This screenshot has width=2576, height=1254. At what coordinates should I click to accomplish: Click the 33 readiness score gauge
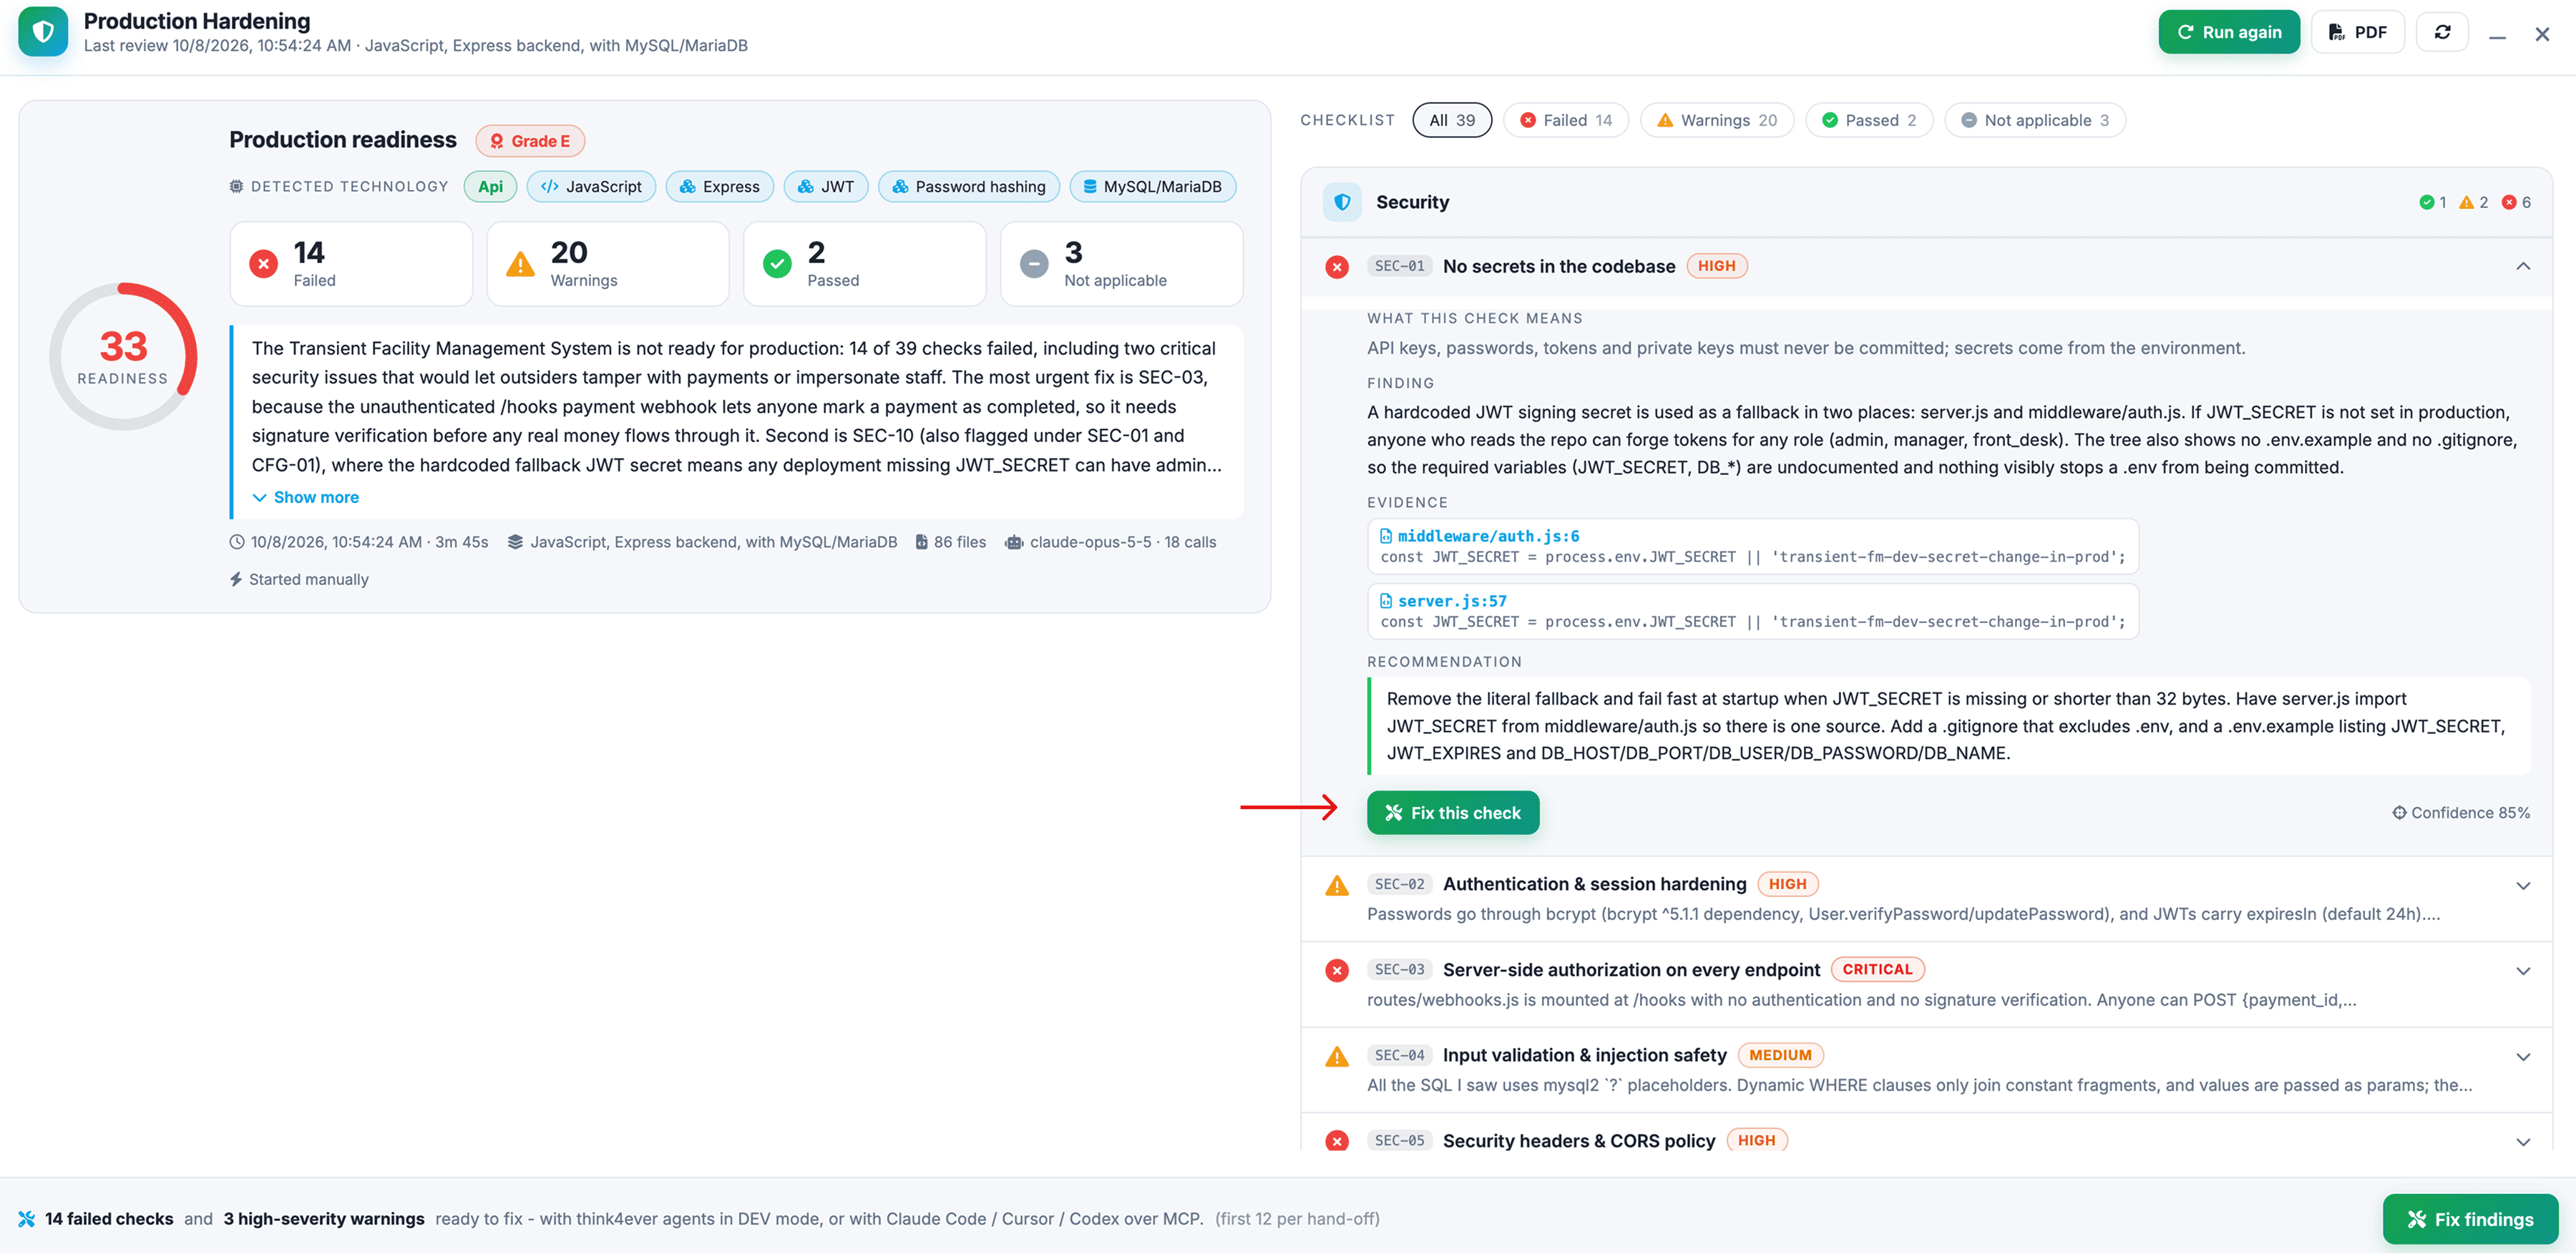point(123,357)
